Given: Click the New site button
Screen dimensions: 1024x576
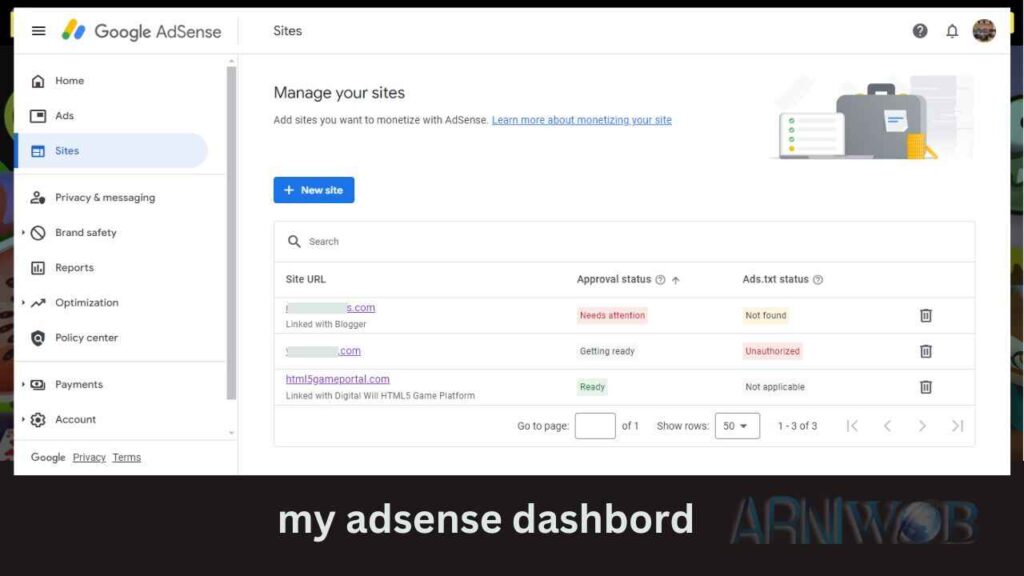Looking at the screenshot, I should (x=314, y=190).
